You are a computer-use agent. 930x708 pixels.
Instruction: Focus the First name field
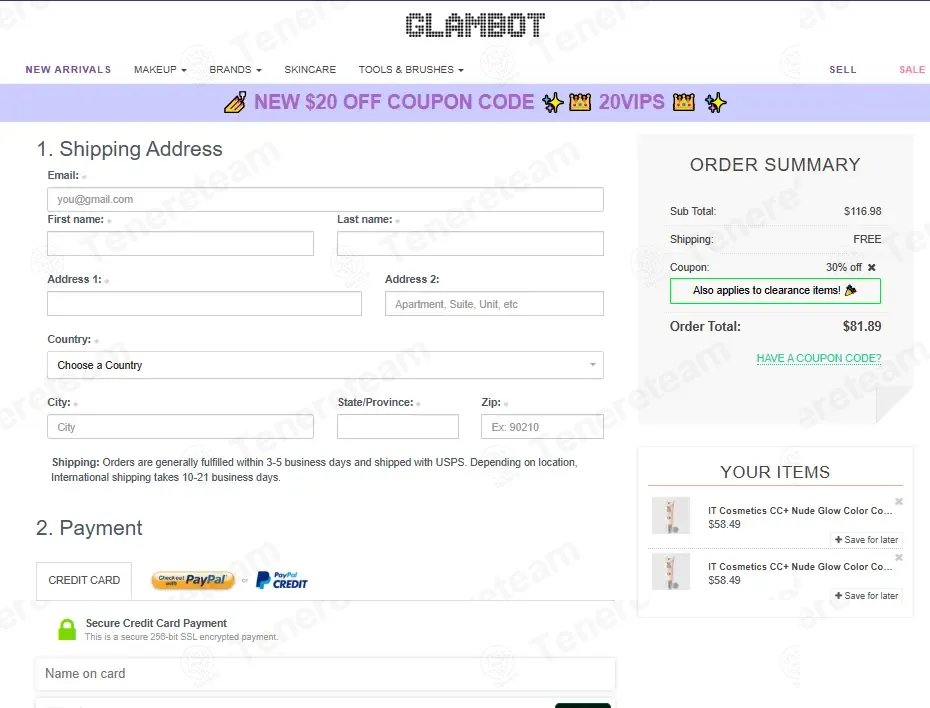tap(180, 244)
